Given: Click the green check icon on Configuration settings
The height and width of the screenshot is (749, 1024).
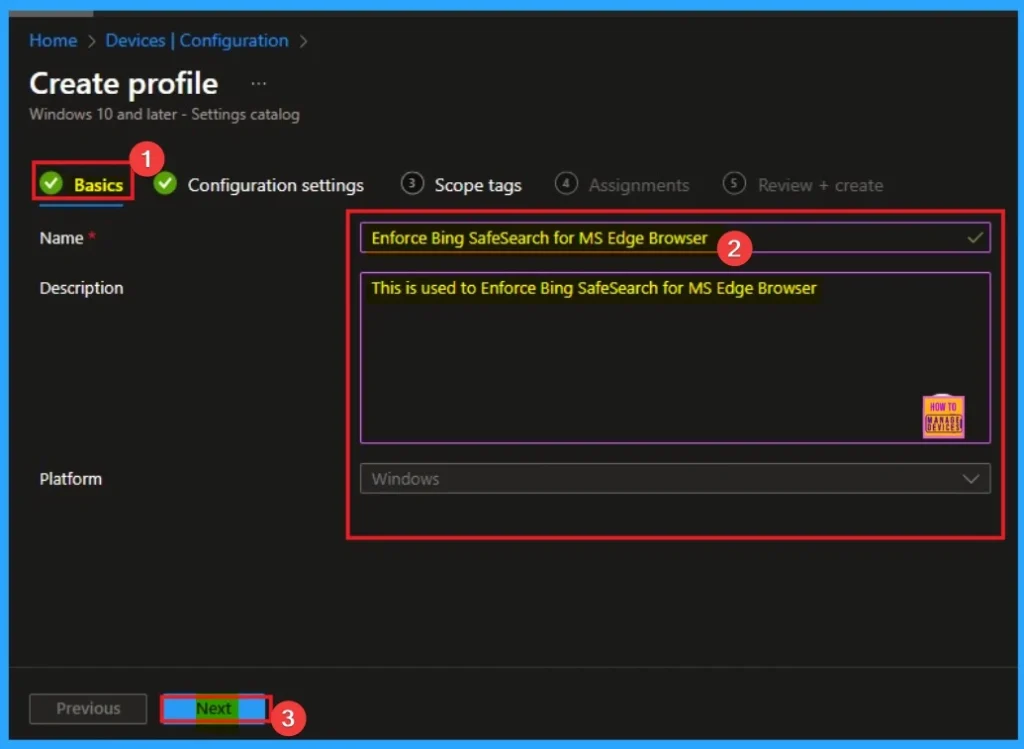Looking at the screenshot, I should tap(165, 183).
